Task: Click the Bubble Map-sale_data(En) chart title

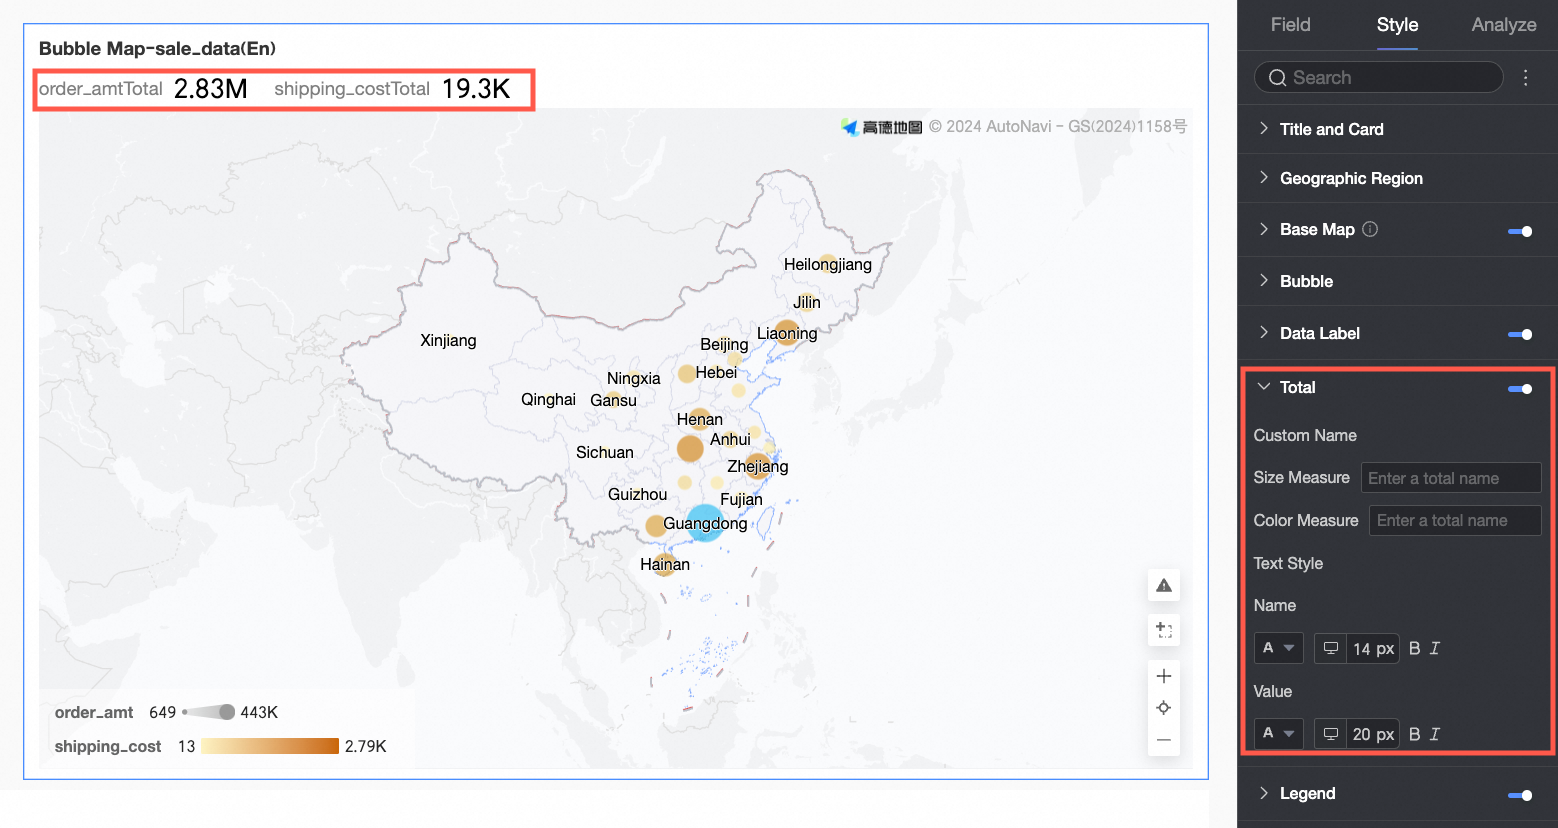Action: [157, 48]
